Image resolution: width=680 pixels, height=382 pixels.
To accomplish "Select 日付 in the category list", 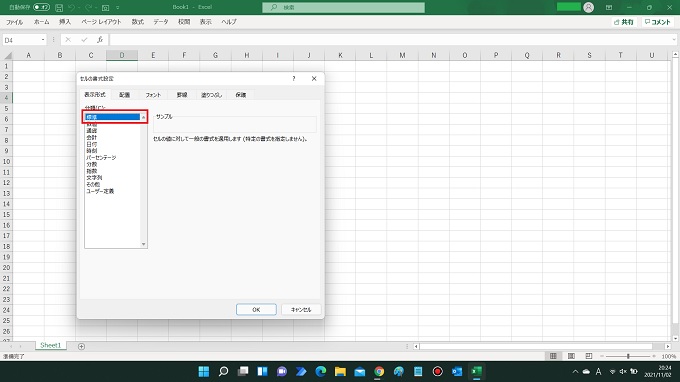I will [x=92, y=144].
